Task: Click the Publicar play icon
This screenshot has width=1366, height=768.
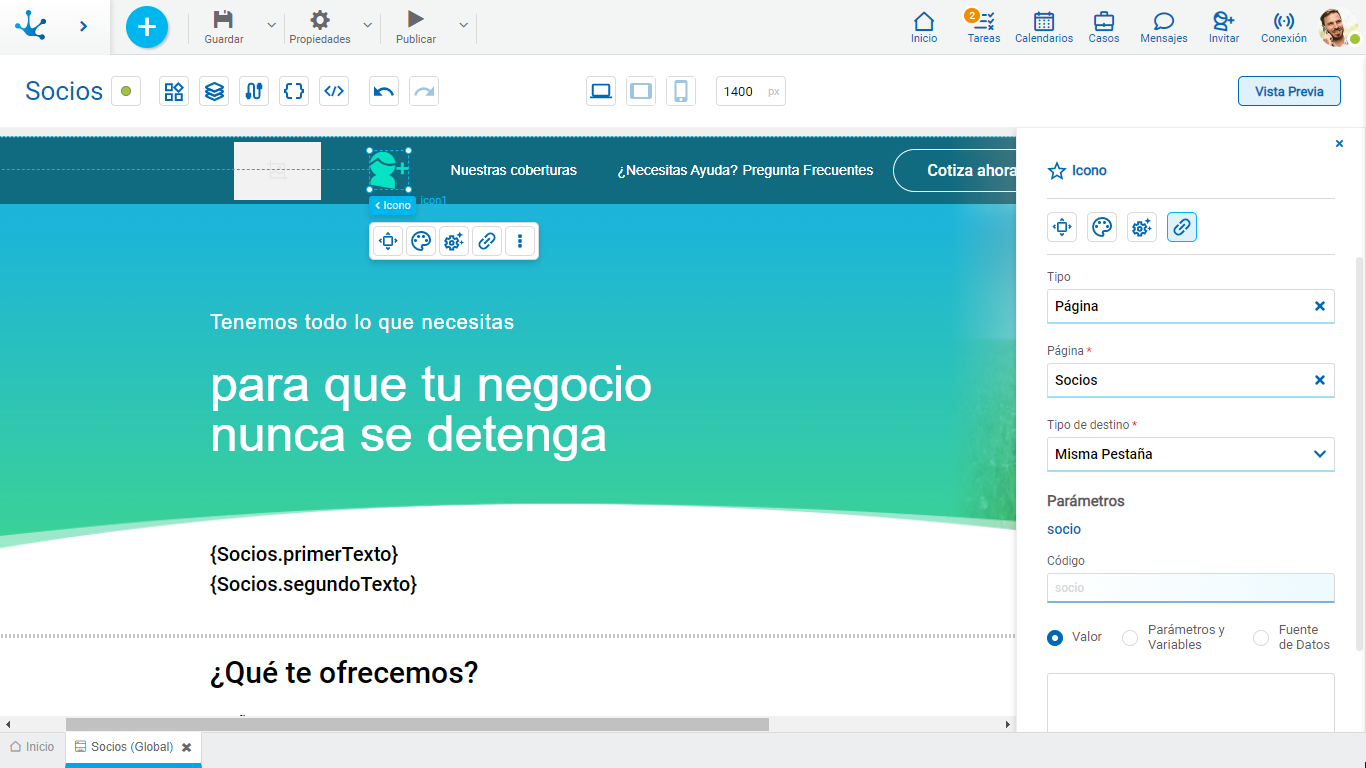Action: pos(416,19)
